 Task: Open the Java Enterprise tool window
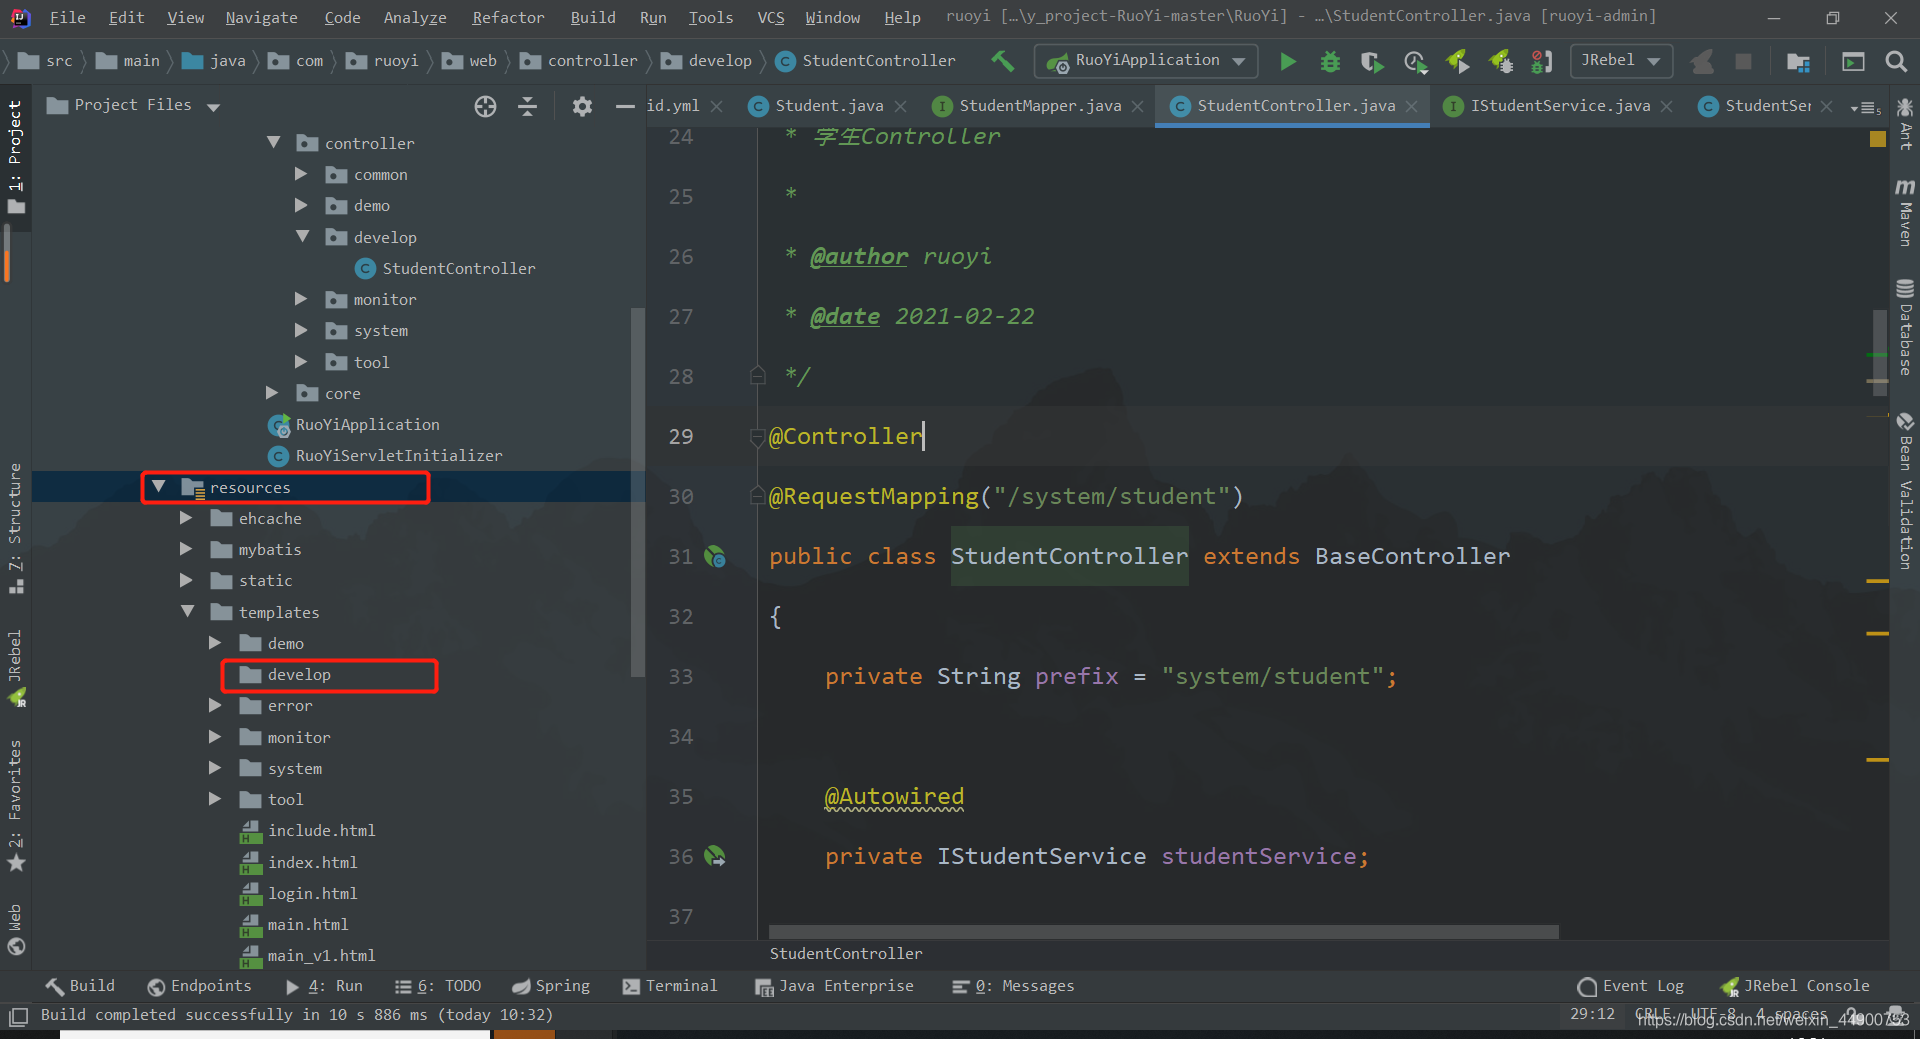pos(835,986)
